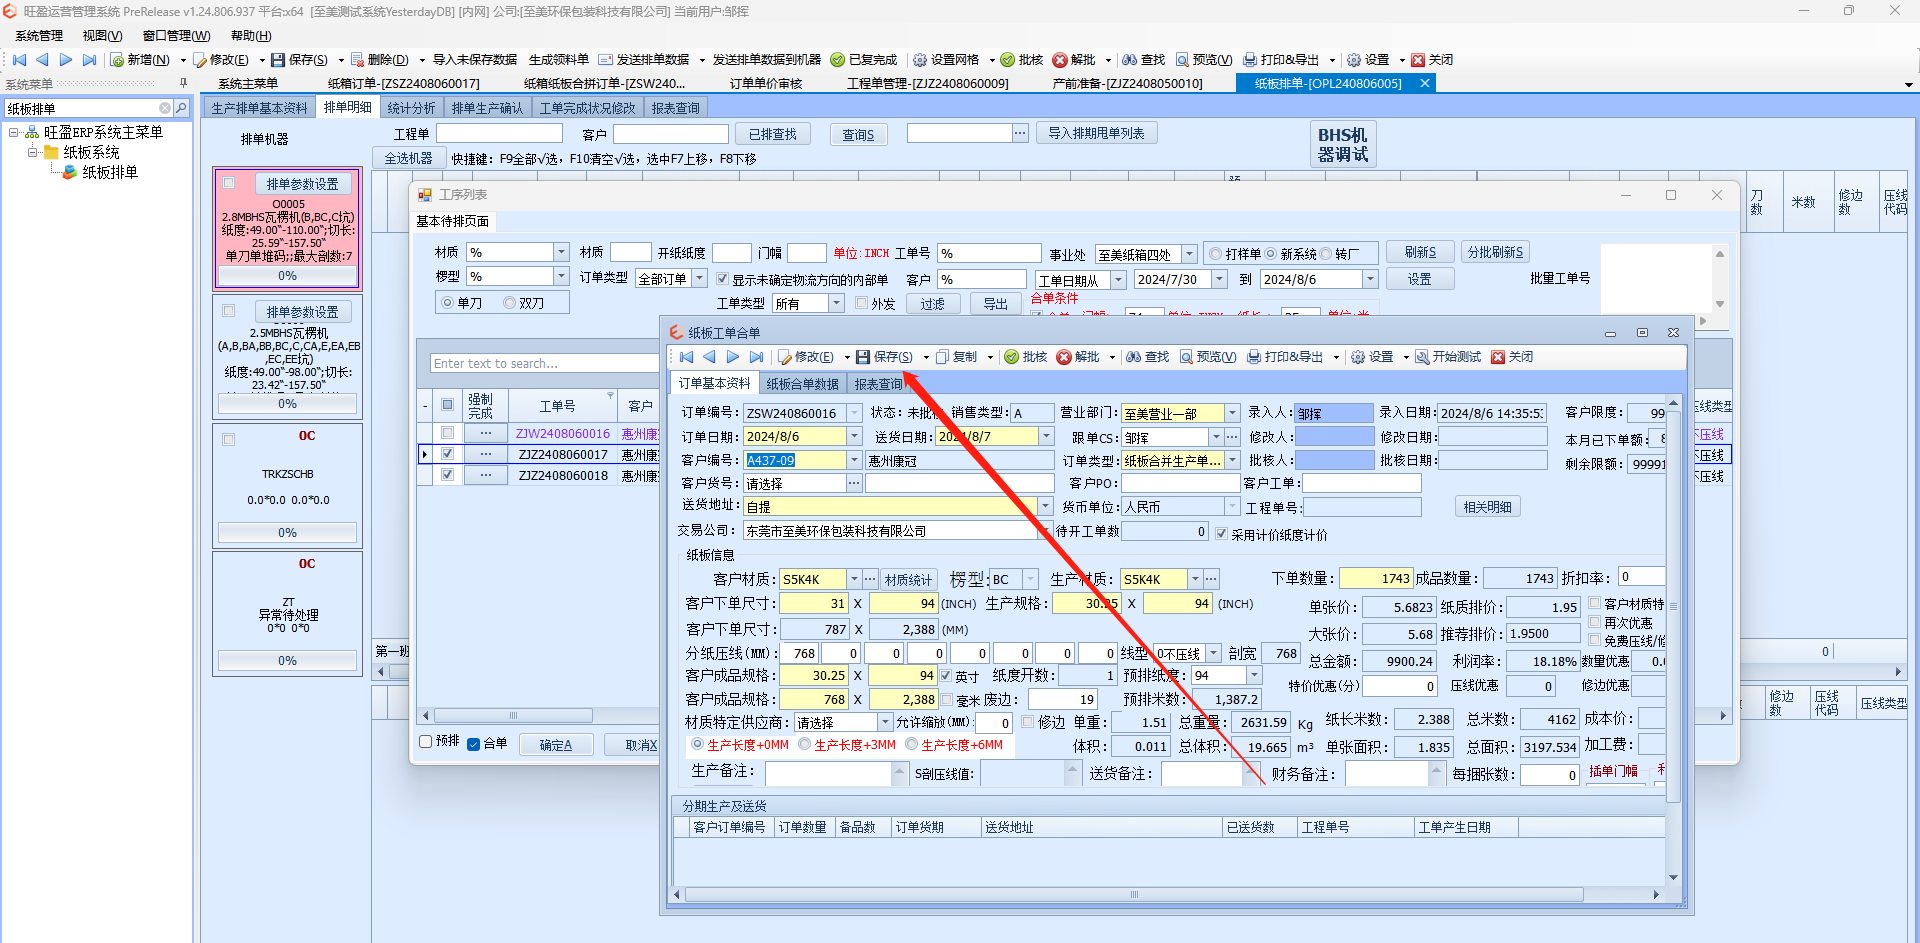Image resolution: width=1920 pixels, height=943 pixels.
Task: Select 生产长度+3MM radio option
Action: tap(804, 744)
